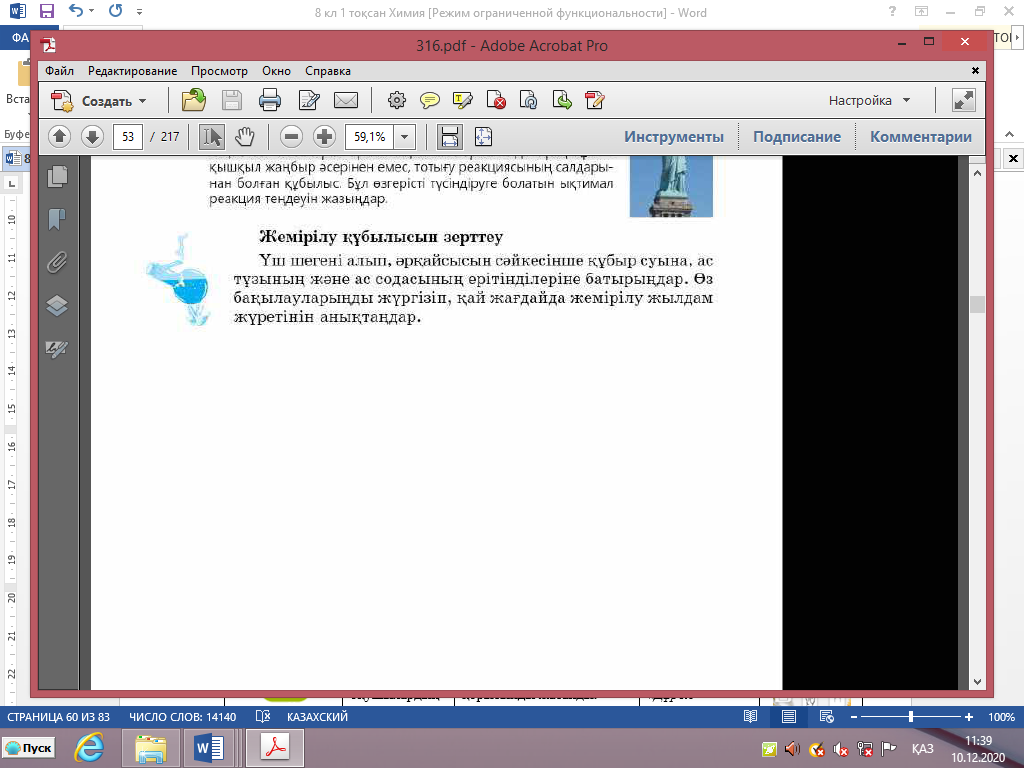Viewport: 1024px width, 768px height.
Task: Send the PDF via the envelope icon
Action: (346, 100)
